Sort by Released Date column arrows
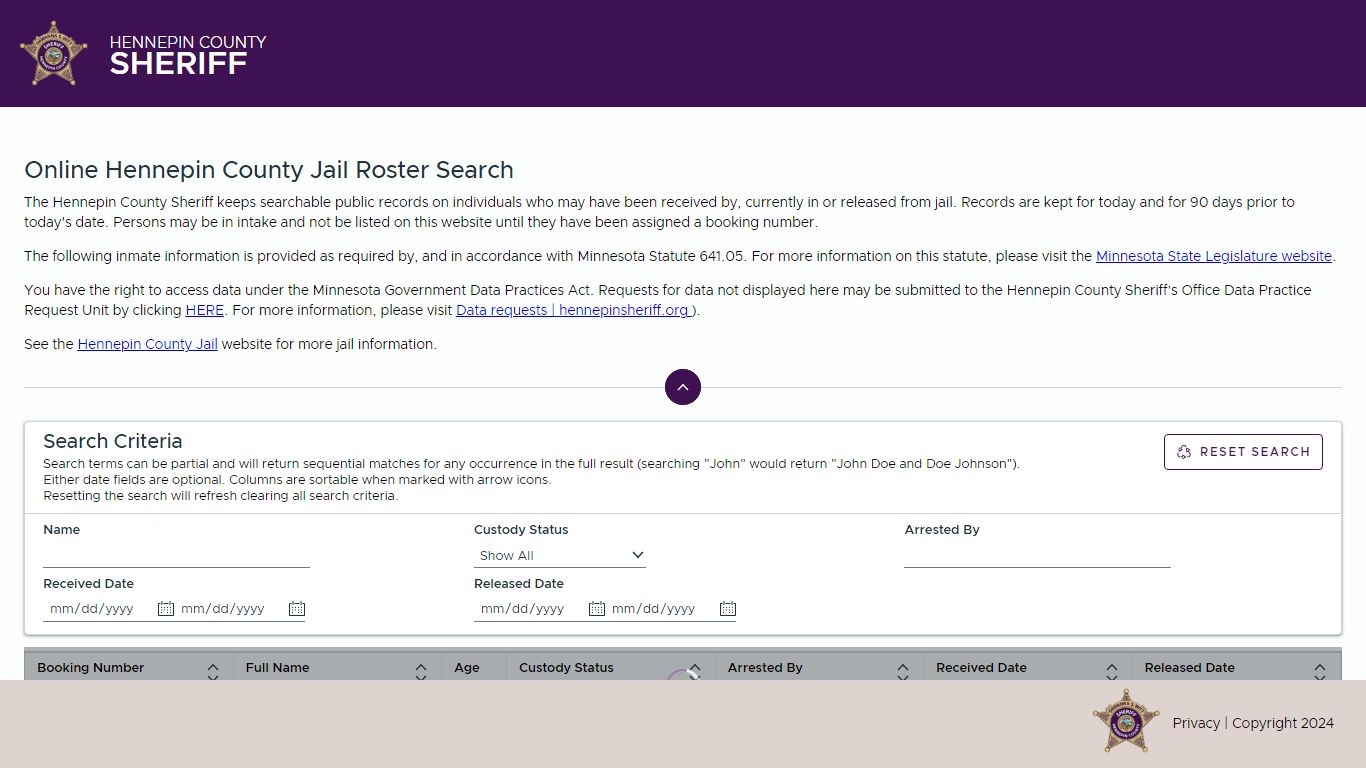Screen dimensions: 1366x768 1320,670
